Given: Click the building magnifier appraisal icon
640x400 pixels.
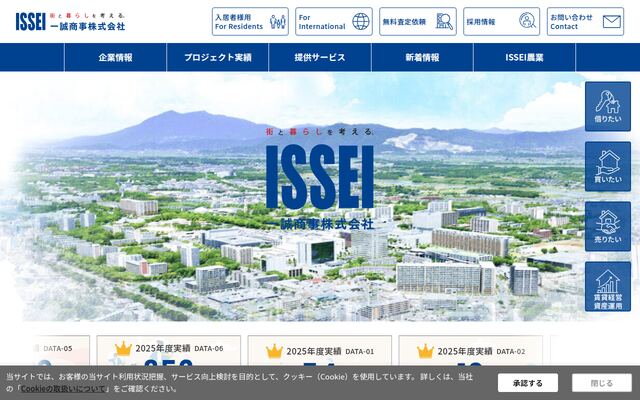Looking at the screenshot, I should (444, 22).
